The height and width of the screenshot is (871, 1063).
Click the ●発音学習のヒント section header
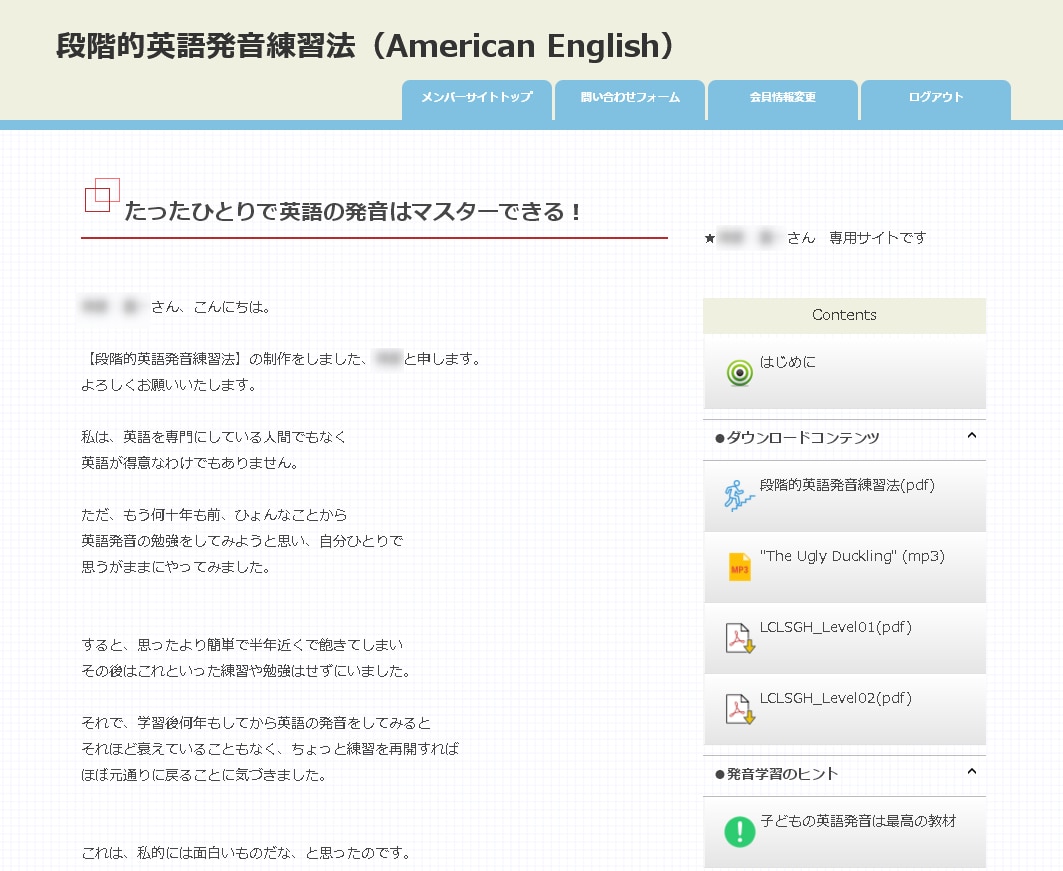(844, 775)
